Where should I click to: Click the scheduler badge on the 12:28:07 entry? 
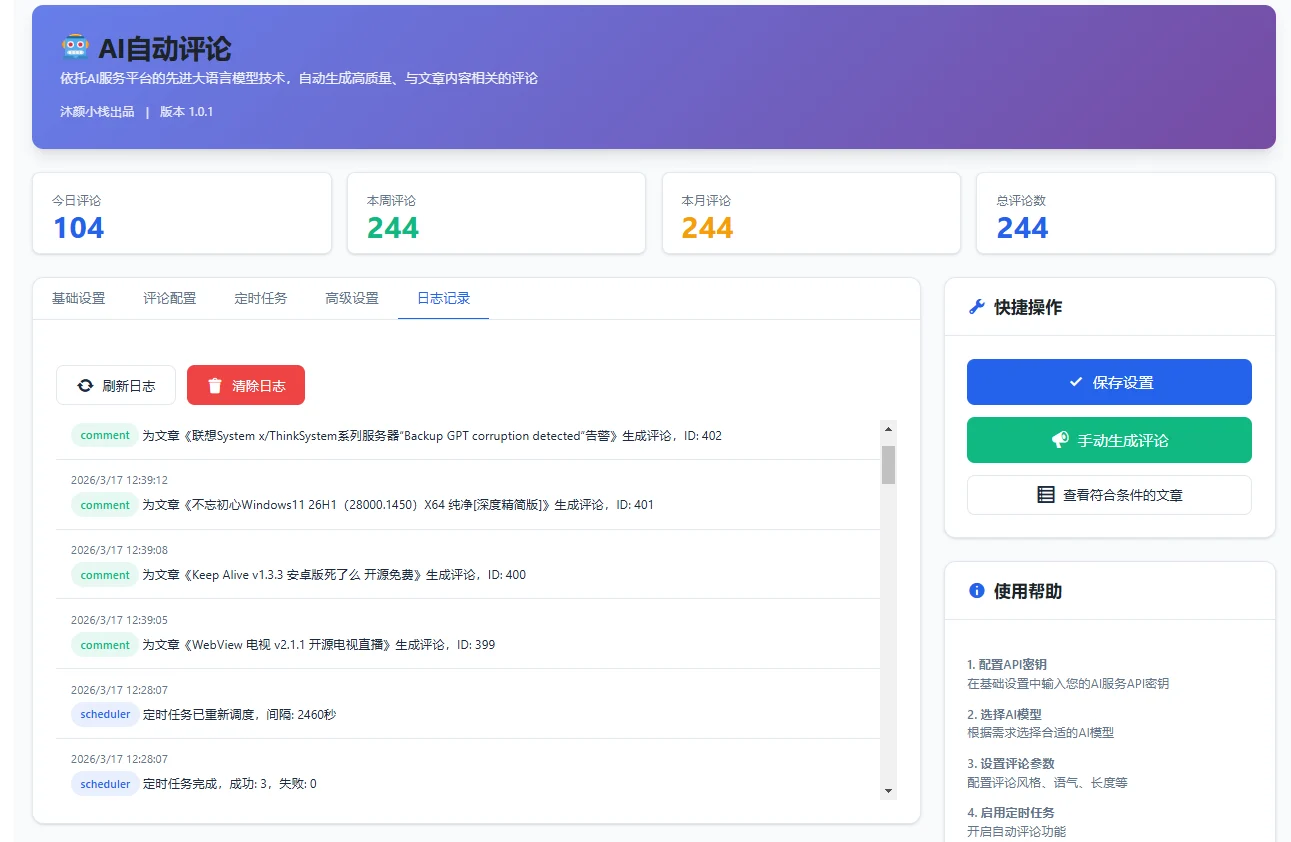[x=104, y=714]
